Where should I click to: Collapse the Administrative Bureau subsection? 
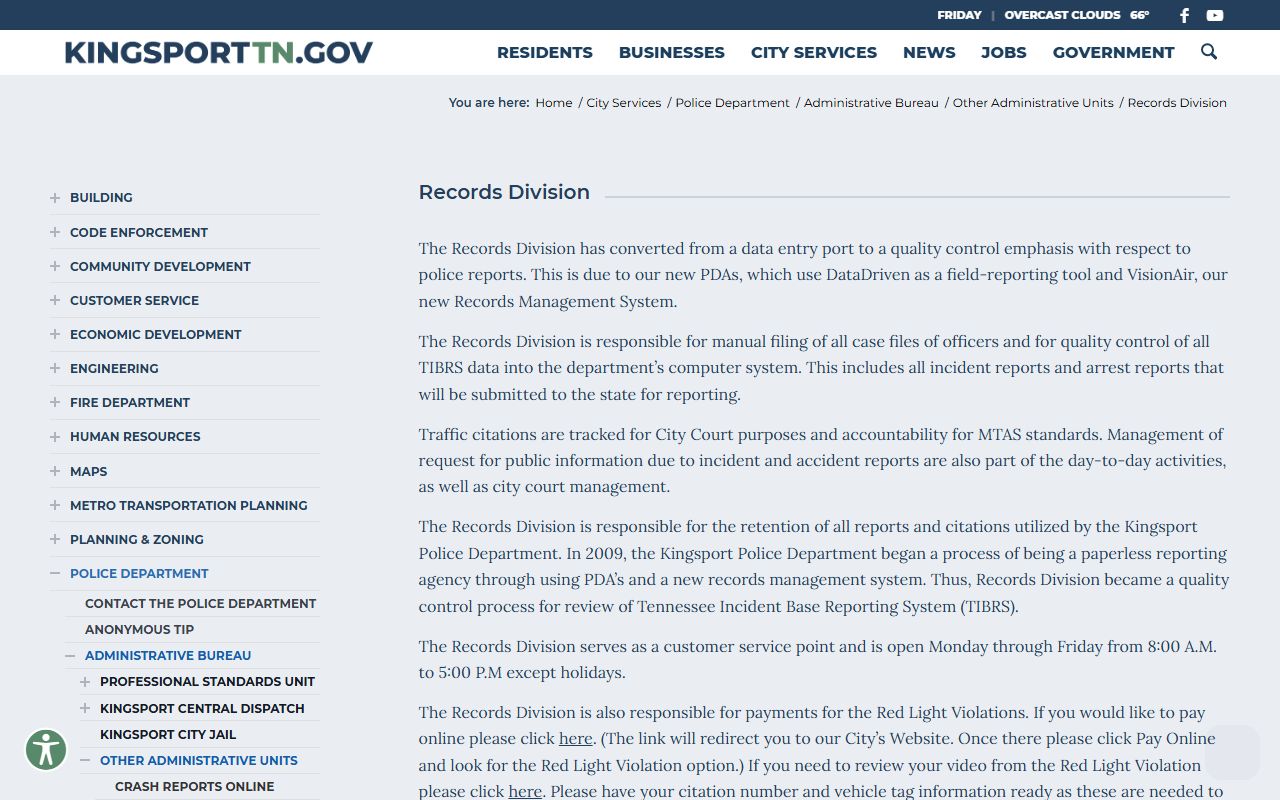(x=70, y=656)
